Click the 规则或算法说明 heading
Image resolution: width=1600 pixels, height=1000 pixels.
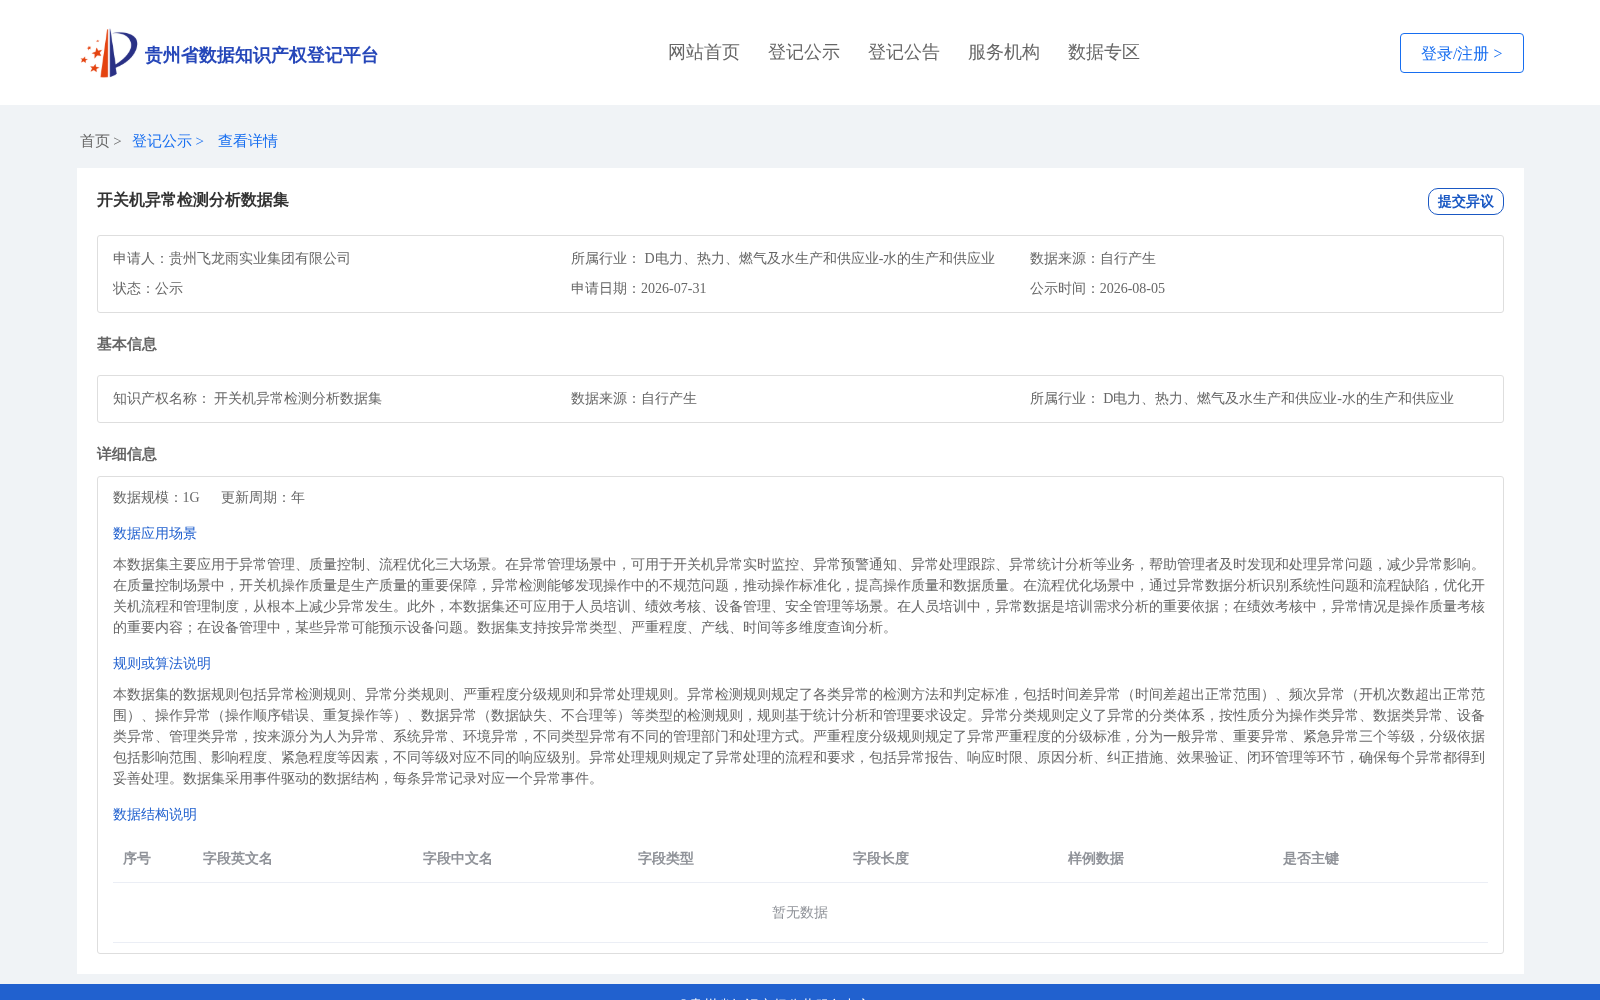point(162,663)
